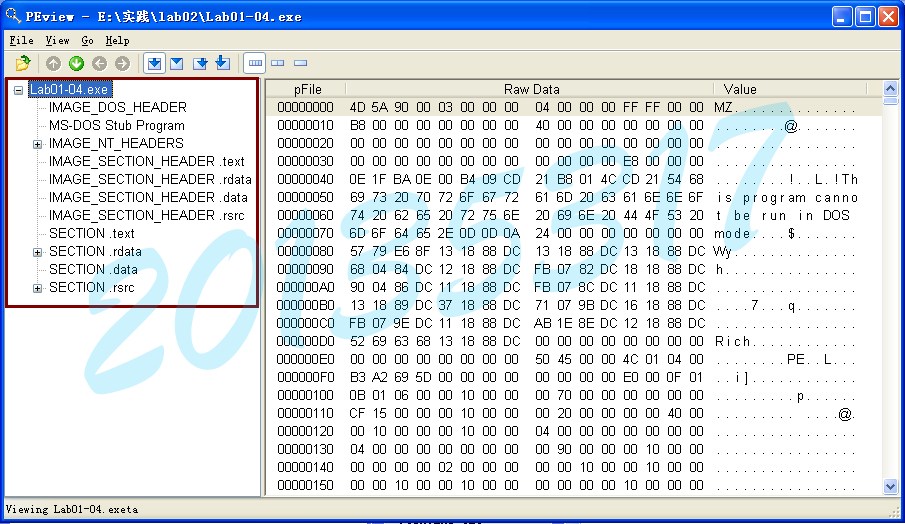
Task: Click the green Down arrow toolbar button
Action: [76, 63]
